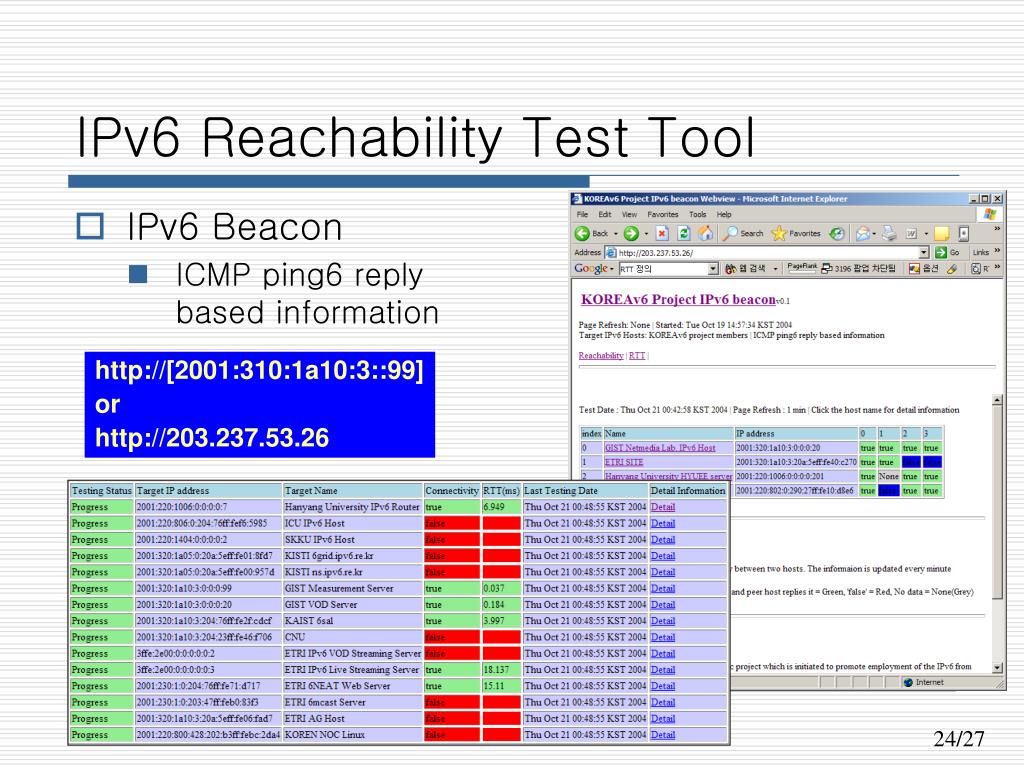This screenshot has height=768, width=1024.
Task: Click the green Go arrow button
Action: coord(941,252)
